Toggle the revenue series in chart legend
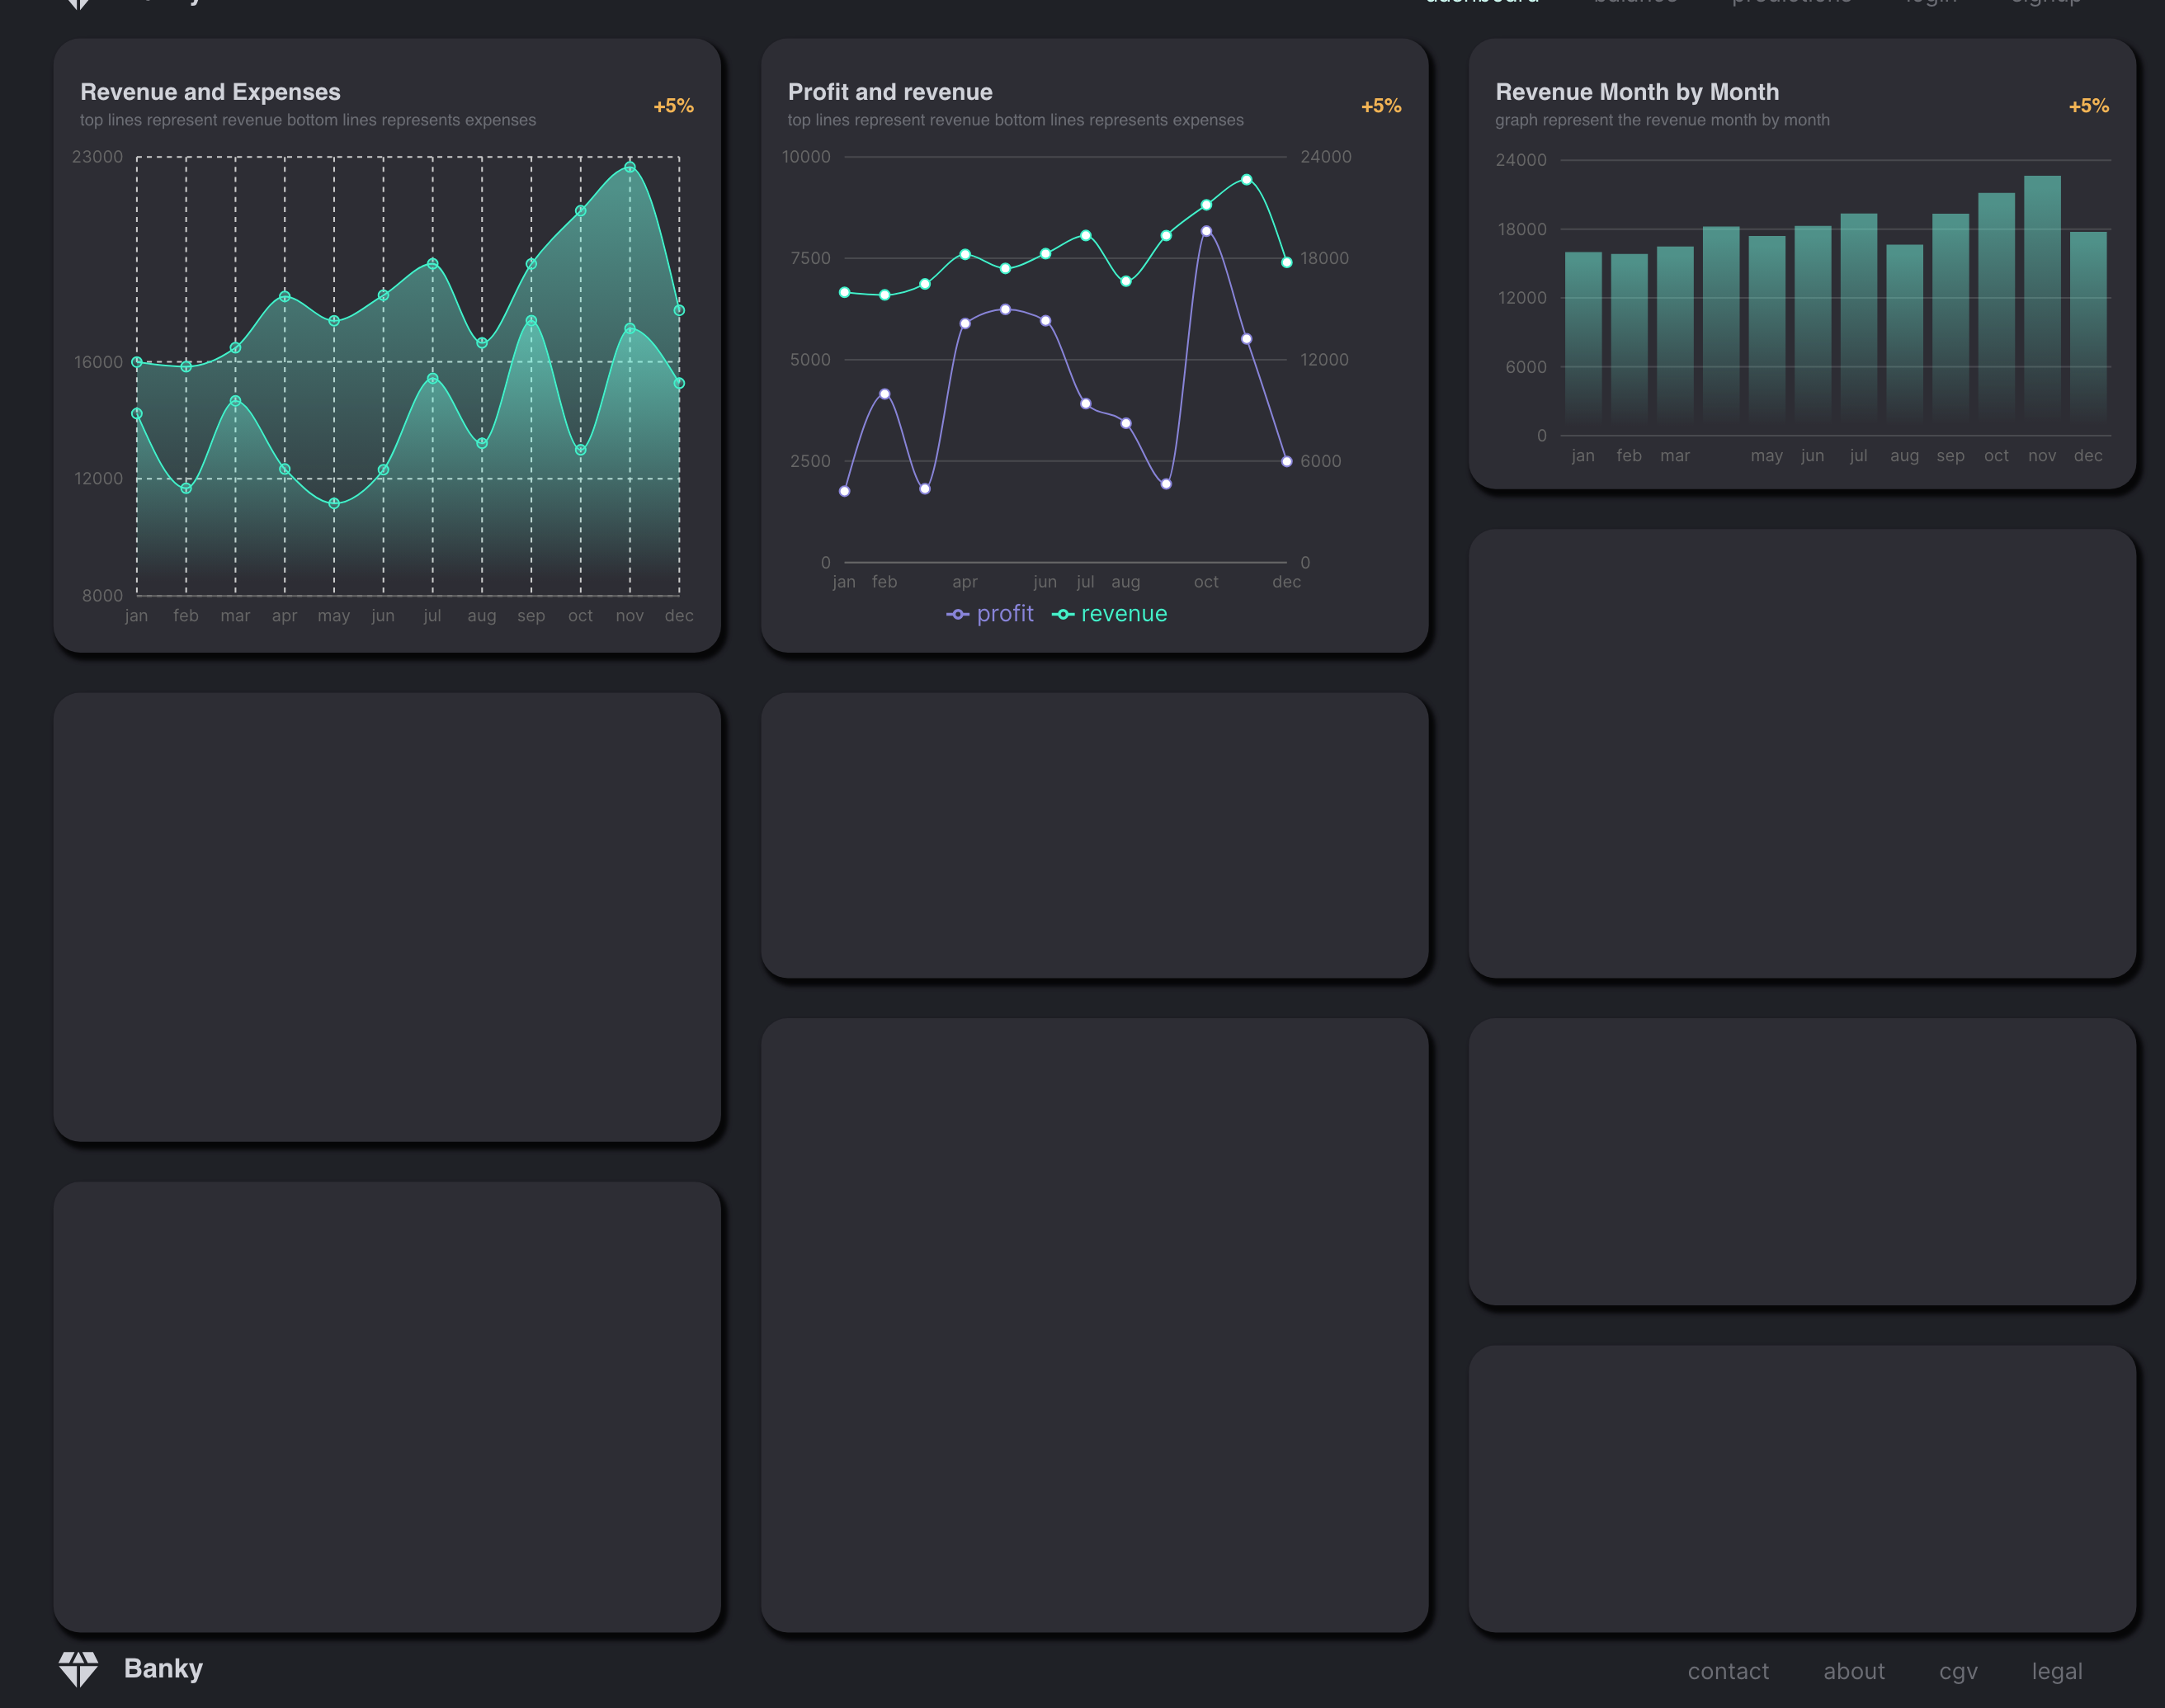Image resolution: width=2165 pixels, height=1708 pixels. click(x=1110, y=614)
